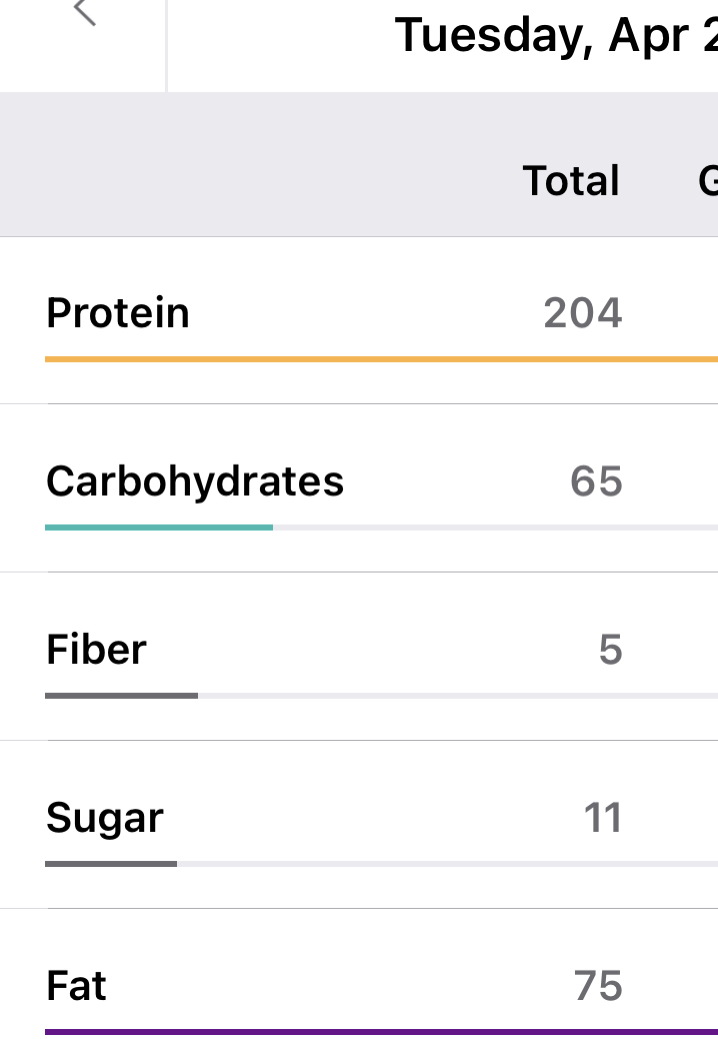
Task: Select the Total column header
Action: pos(571,181)
